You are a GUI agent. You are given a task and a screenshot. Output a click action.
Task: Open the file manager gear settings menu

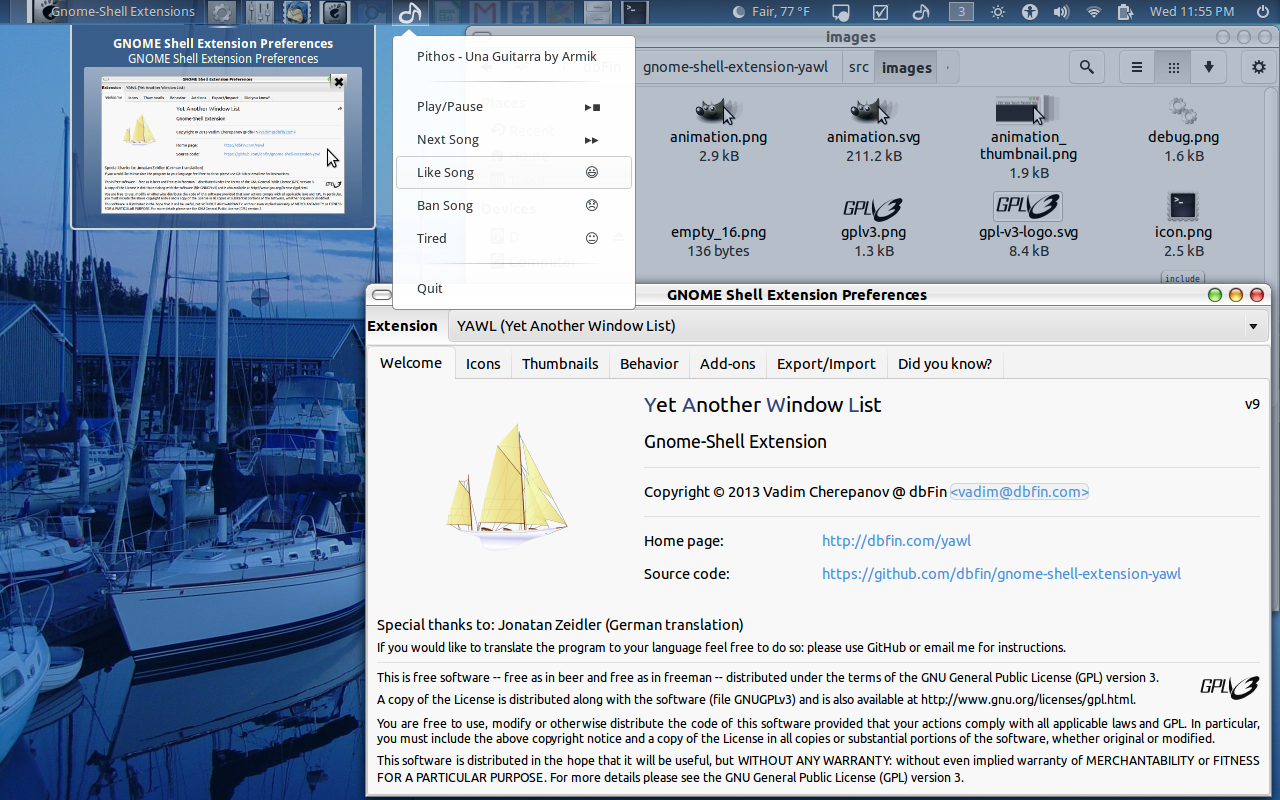[1259, 68]
